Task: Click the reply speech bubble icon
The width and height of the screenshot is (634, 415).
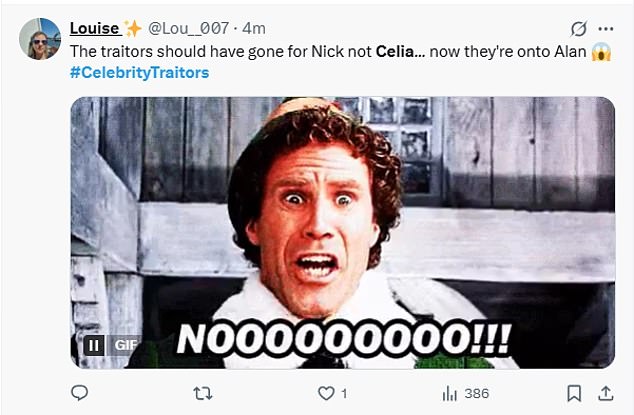Action: (x=80, y=393)
